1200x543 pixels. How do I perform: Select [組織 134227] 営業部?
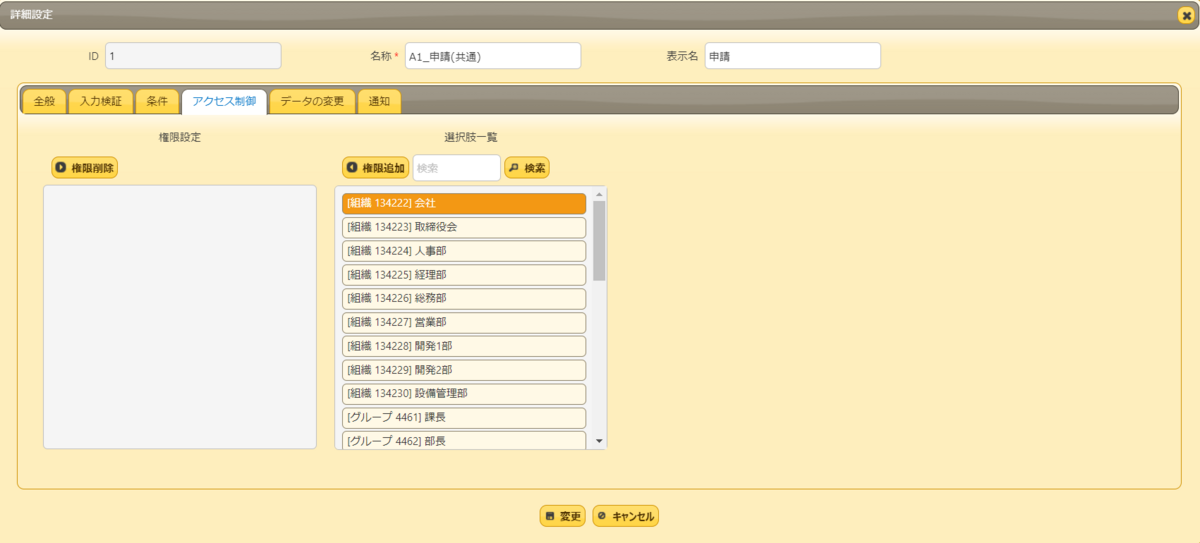pos(464,322)
